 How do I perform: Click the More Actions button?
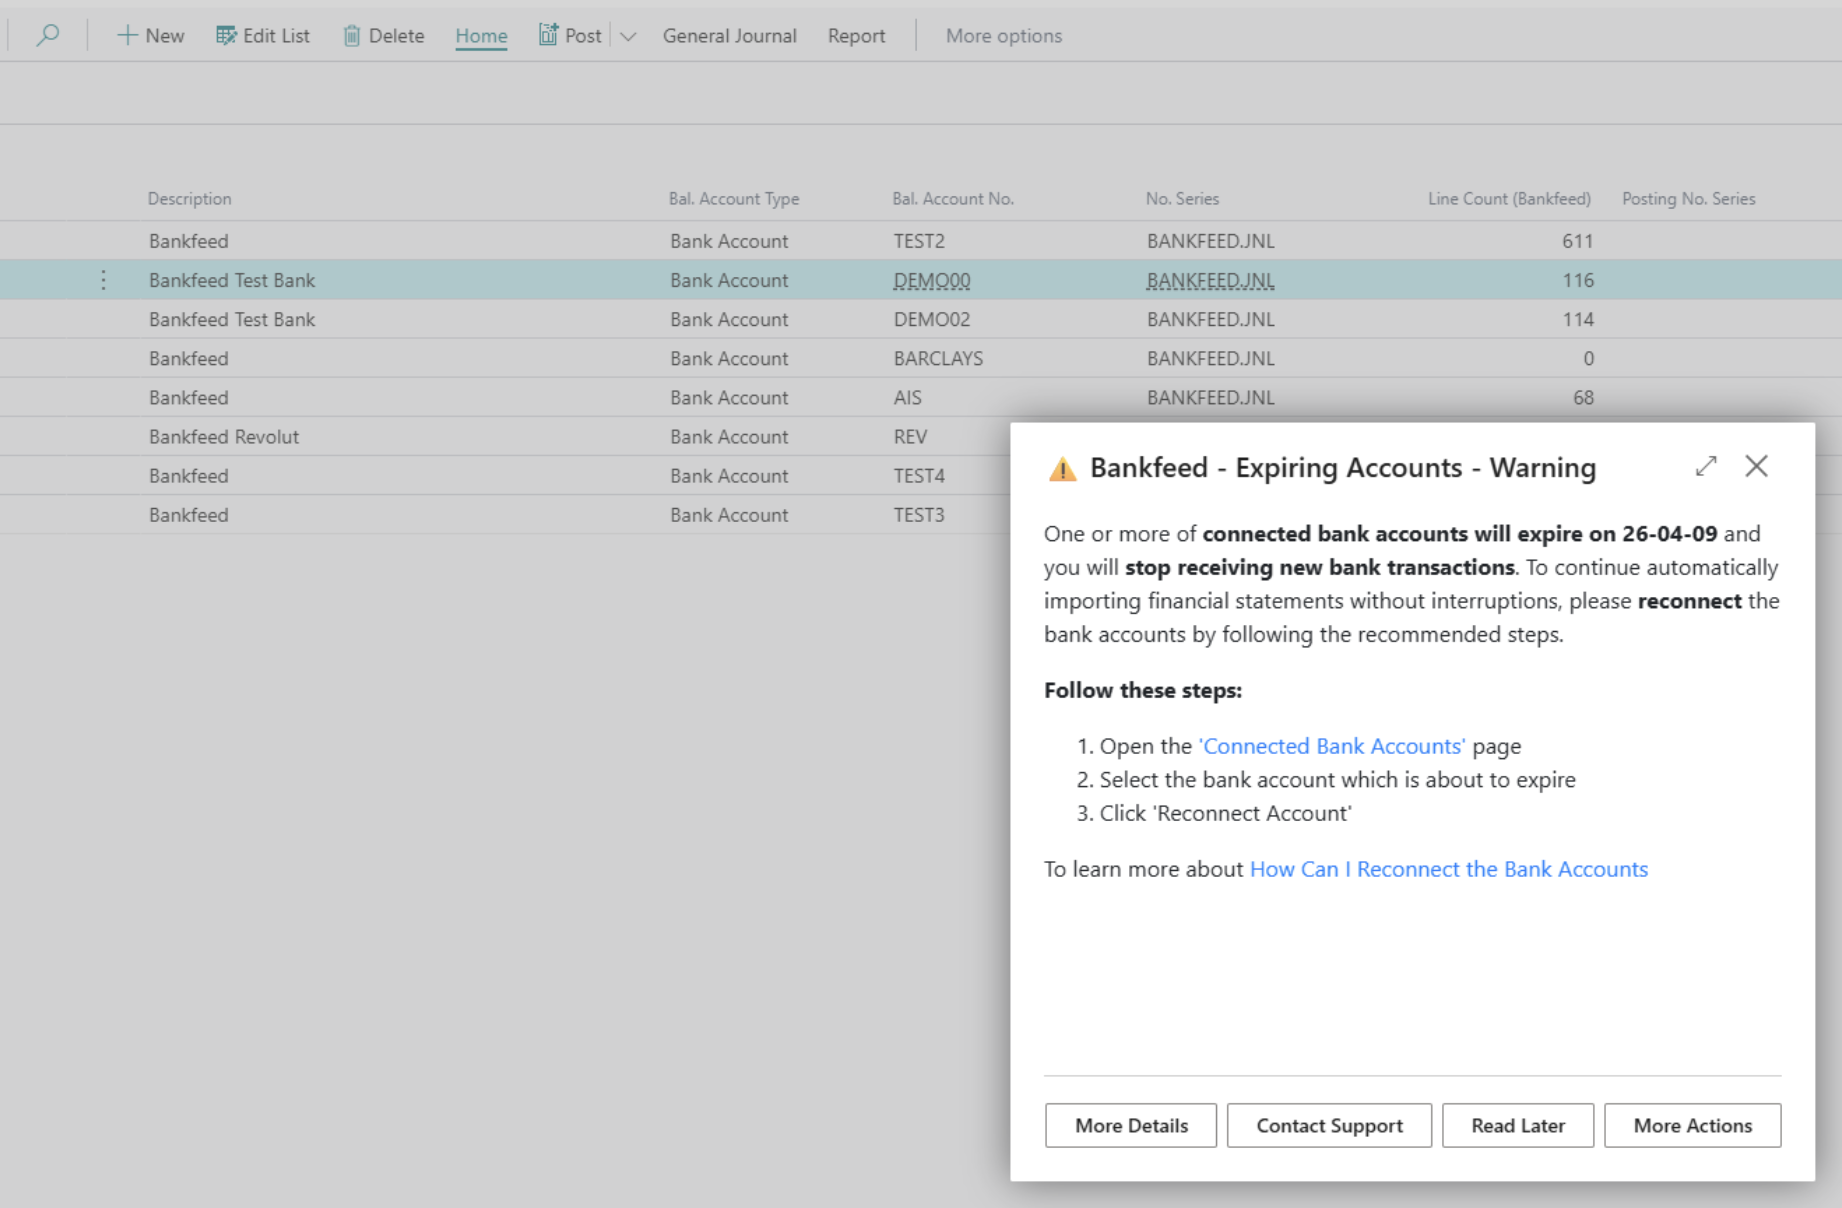tap(1692, 1126)
